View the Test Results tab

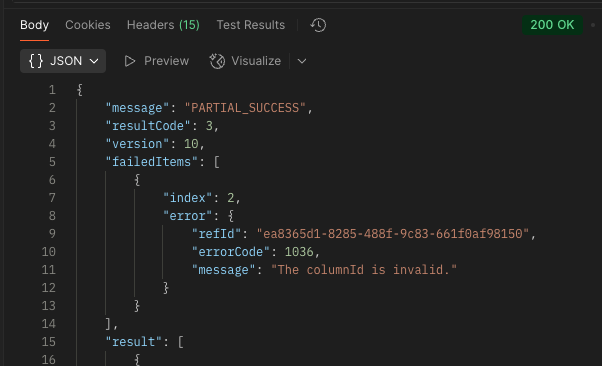click(x=251, y=25)
